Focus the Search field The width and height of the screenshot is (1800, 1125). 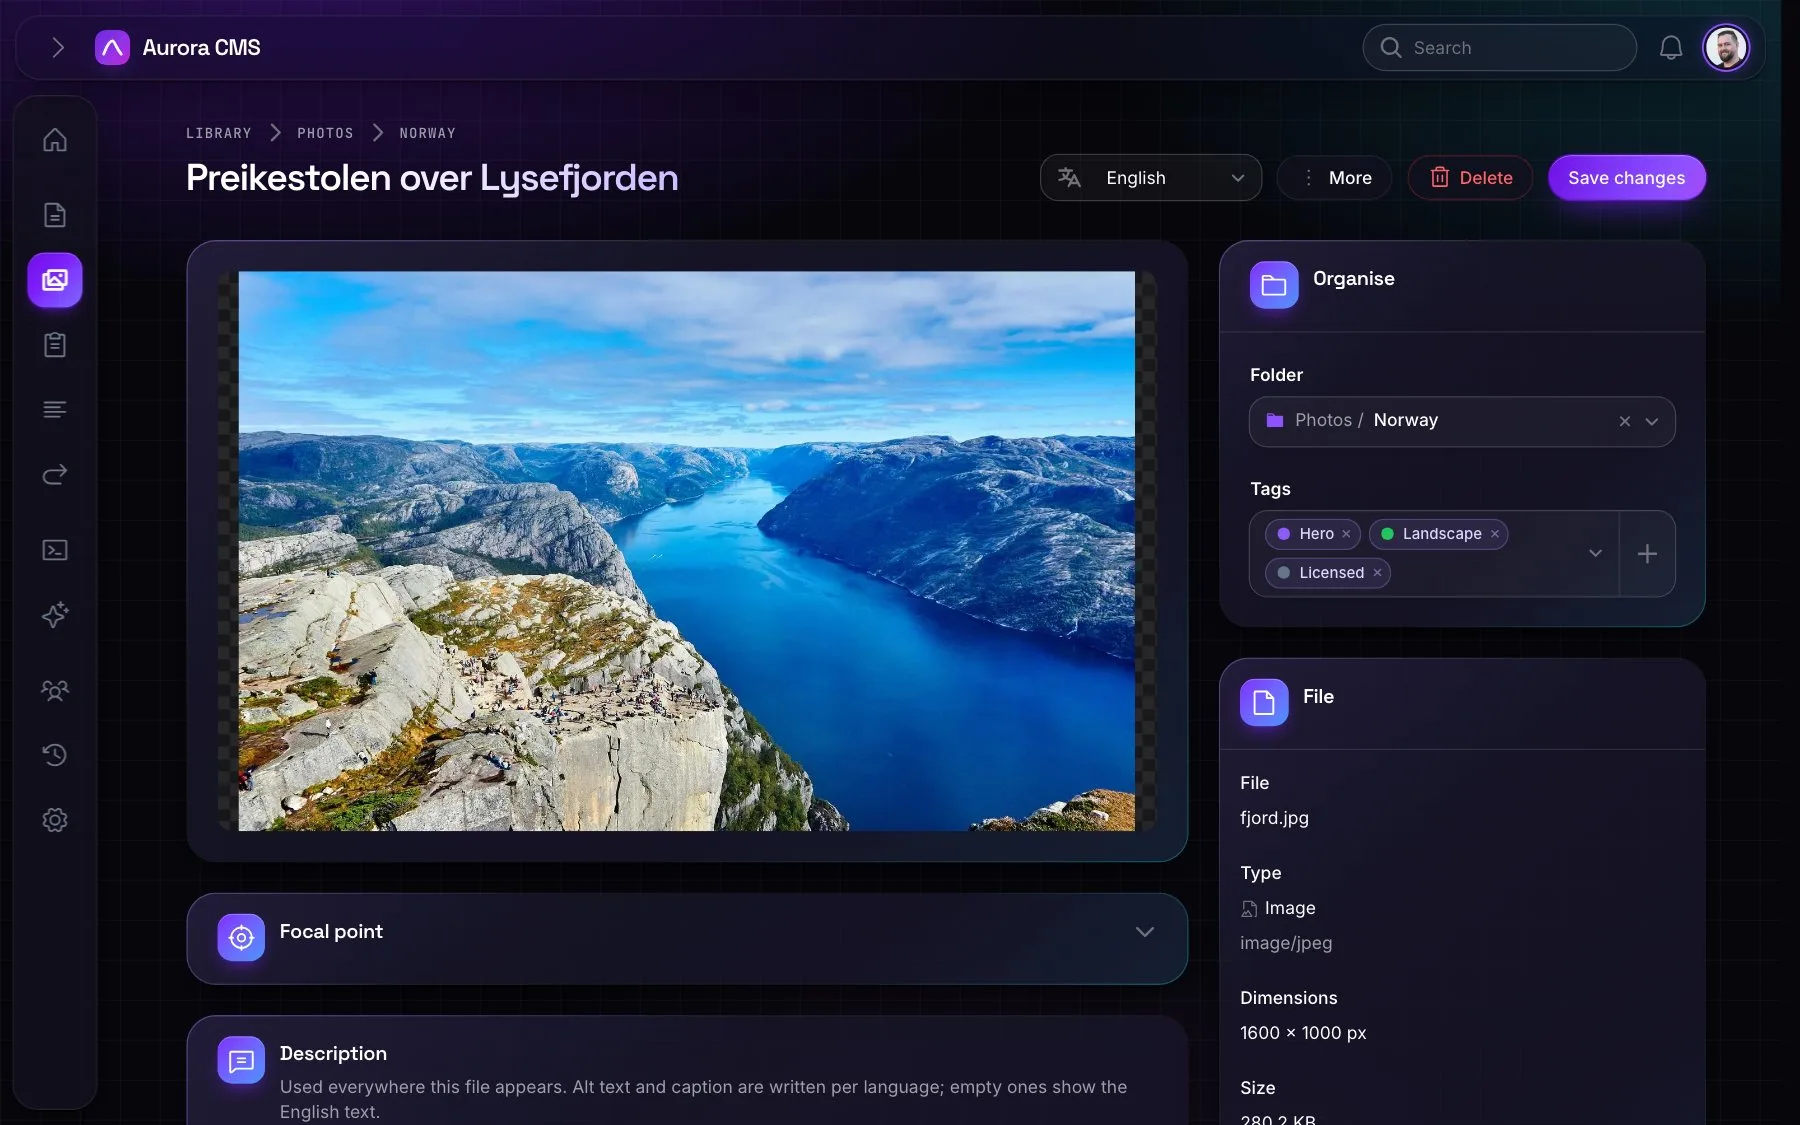1499,48
